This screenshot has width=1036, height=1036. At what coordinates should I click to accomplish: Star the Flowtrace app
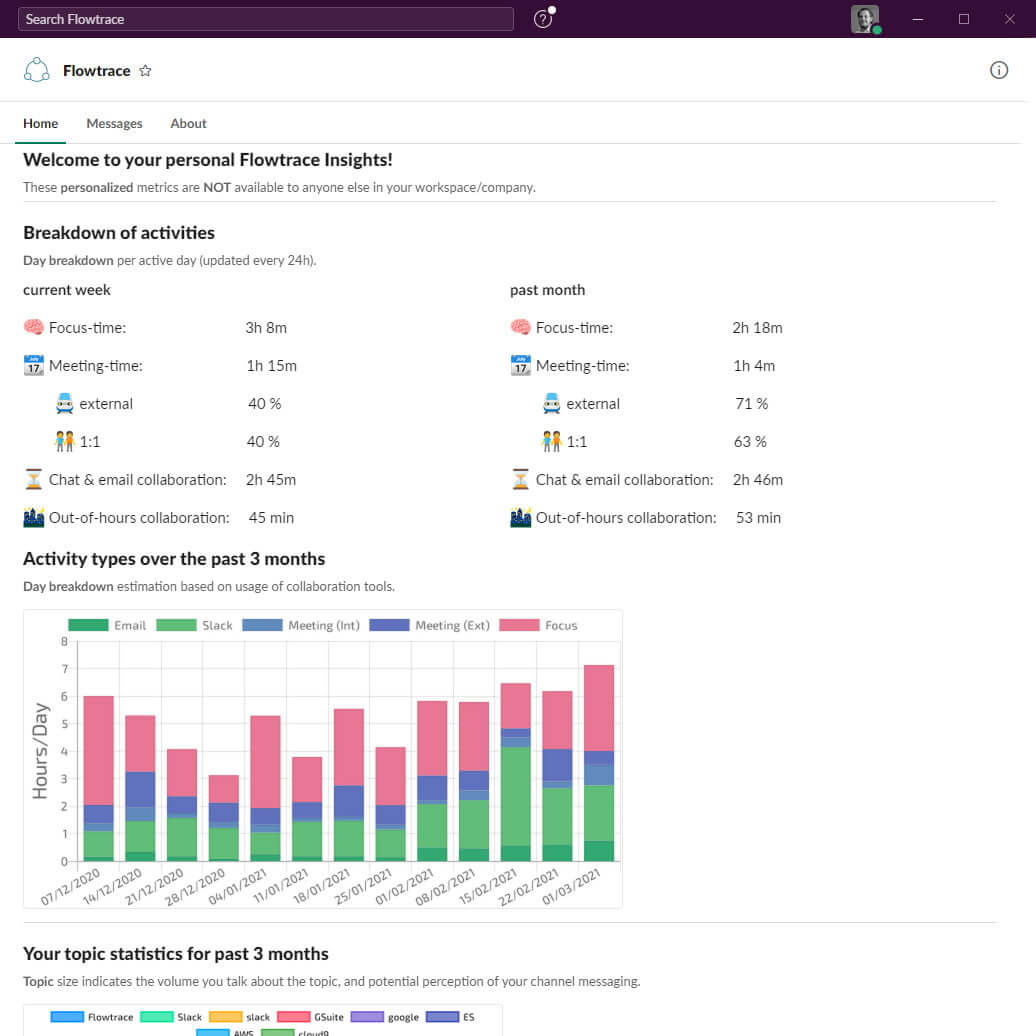145,71
